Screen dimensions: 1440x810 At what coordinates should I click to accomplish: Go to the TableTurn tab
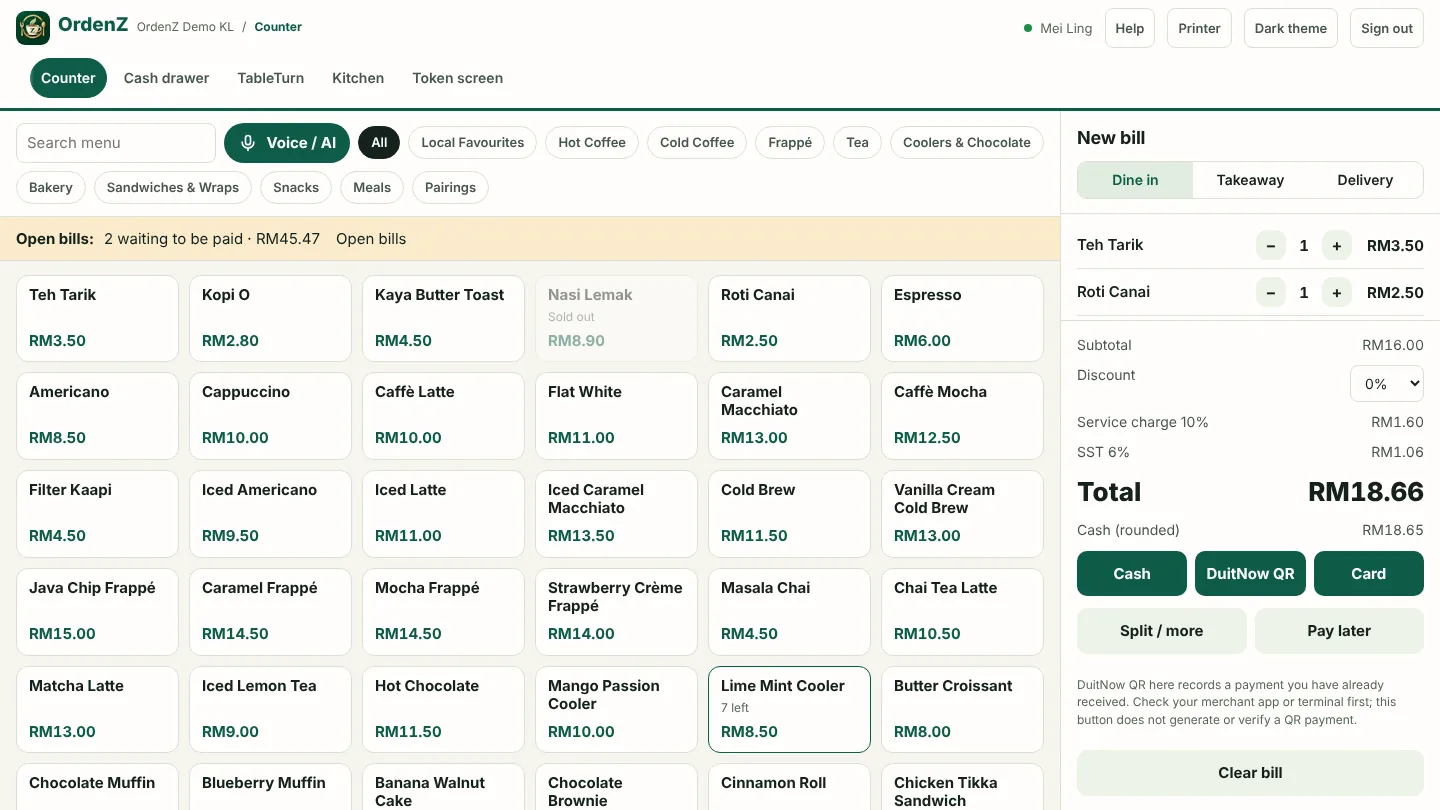click(x=270, y=78)
